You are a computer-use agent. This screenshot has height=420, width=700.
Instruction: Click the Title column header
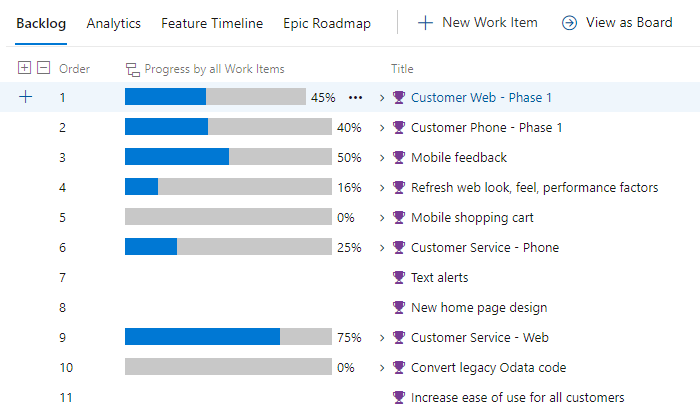pyautogui.click(x=402, y=69)
